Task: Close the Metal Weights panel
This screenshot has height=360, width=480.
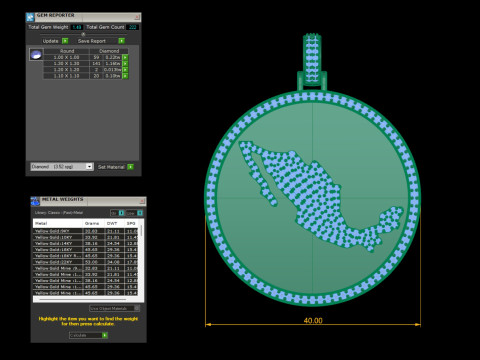Action: pos(142,201)
